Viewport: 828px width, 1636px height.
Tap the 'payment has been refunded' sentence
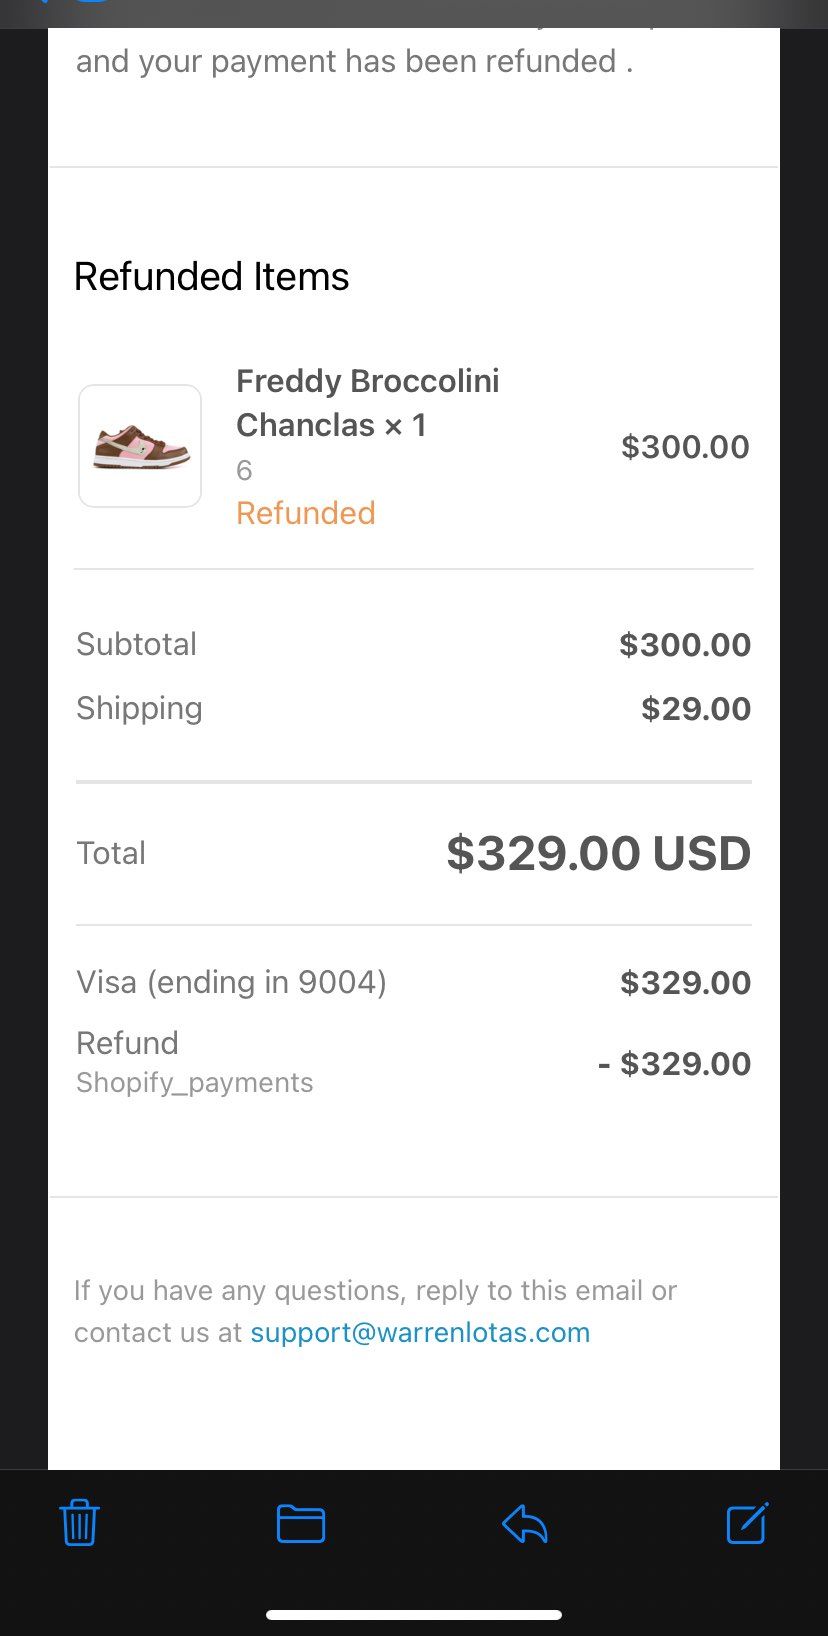click(354, 62)
